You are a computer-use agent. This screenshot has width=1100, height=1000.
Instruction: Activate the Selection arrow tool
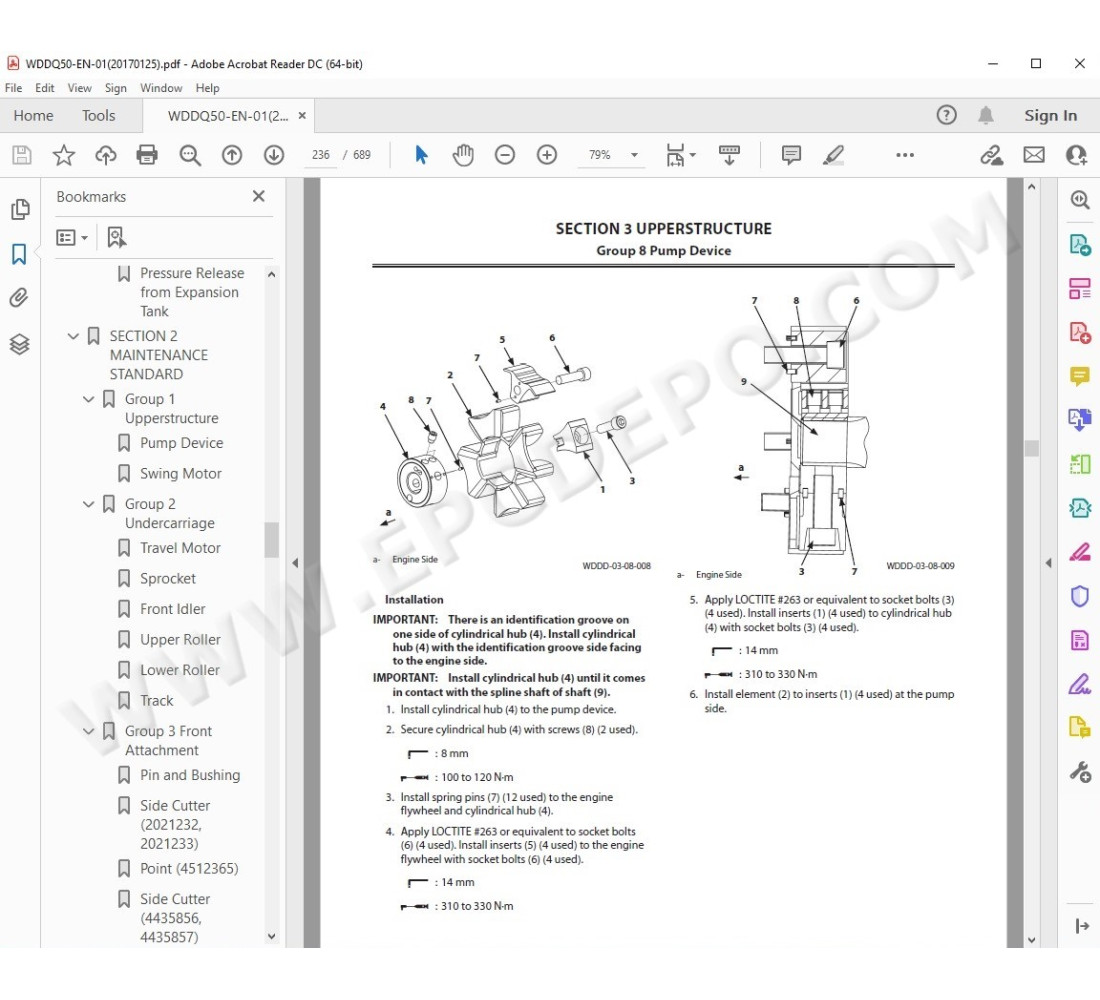[x=421, y=155]
